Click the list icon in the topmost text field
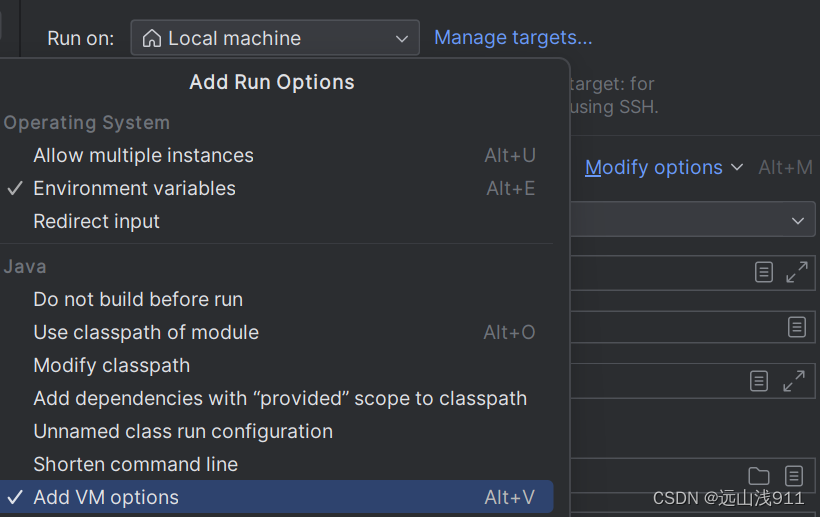The width and height of the screenshot is (820, 517). coord(764,272)
